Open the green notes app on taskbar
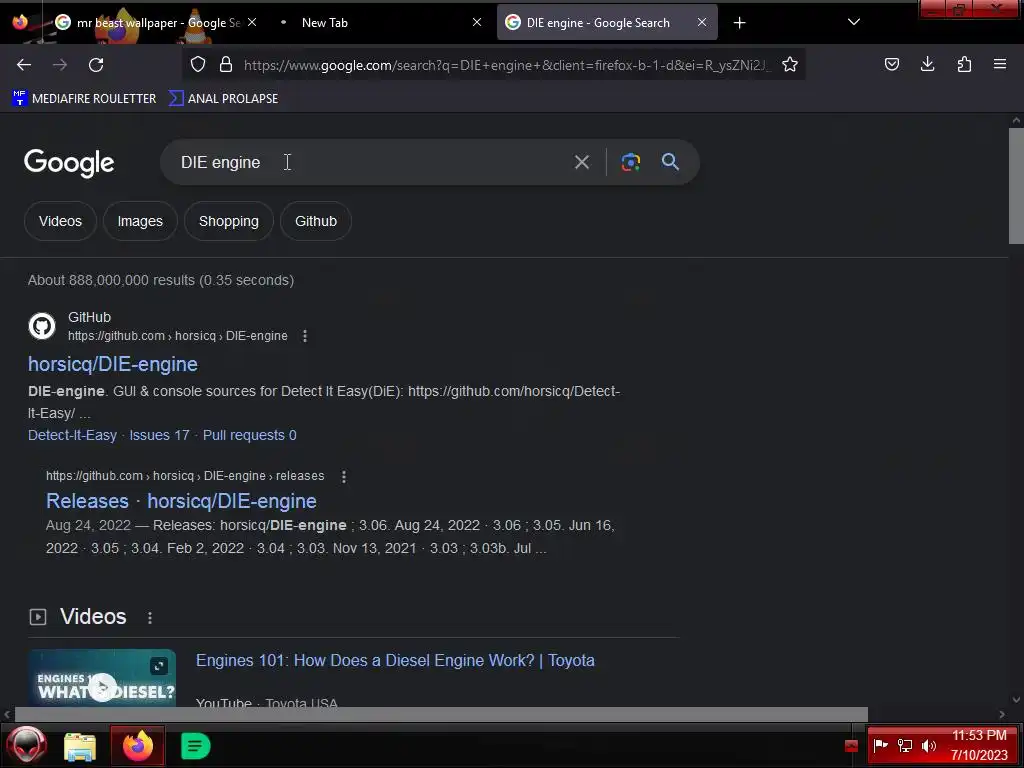This screenshot has height=768, width=1024. coord(195,746)
